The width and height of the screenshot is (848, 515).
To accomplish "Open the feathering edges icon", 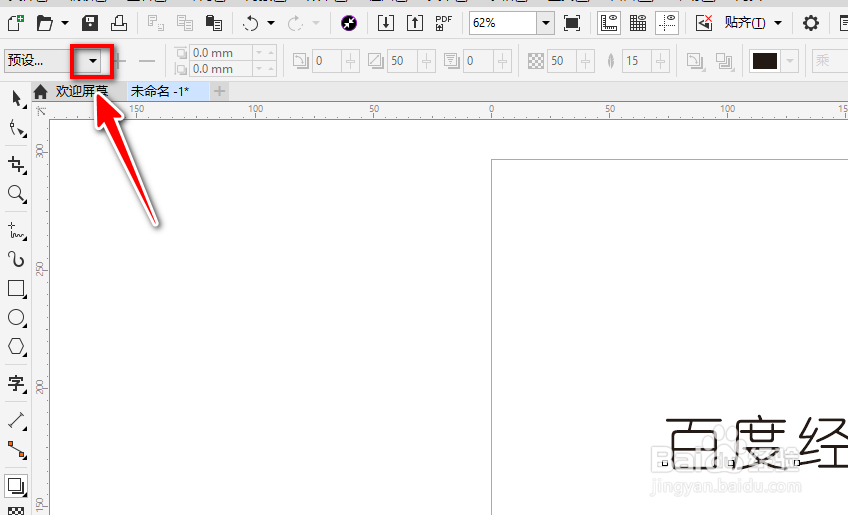I will pyautogui.click(x=724, y=61).
